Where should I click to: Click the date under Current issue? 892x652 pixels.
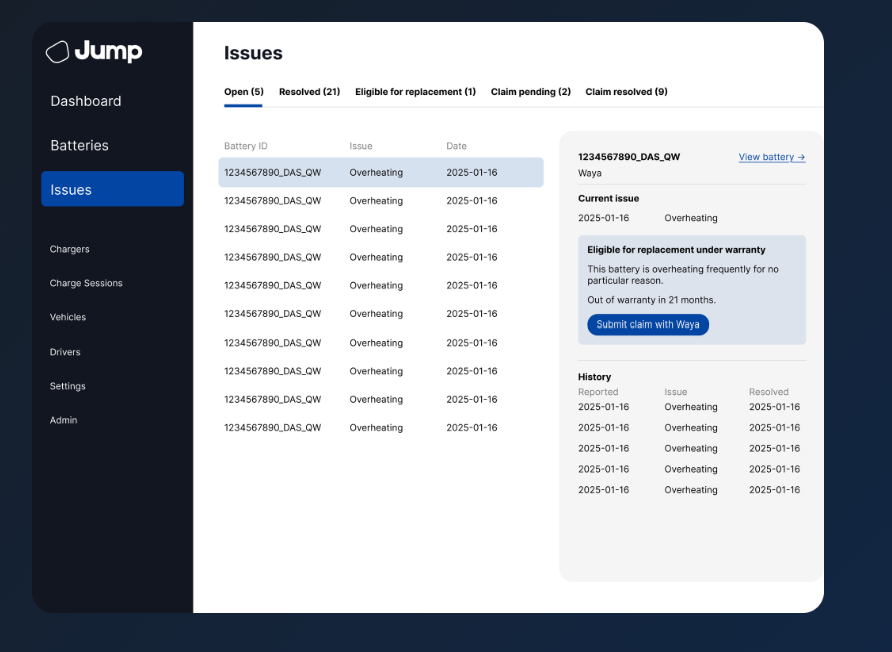tap(604, 218)
